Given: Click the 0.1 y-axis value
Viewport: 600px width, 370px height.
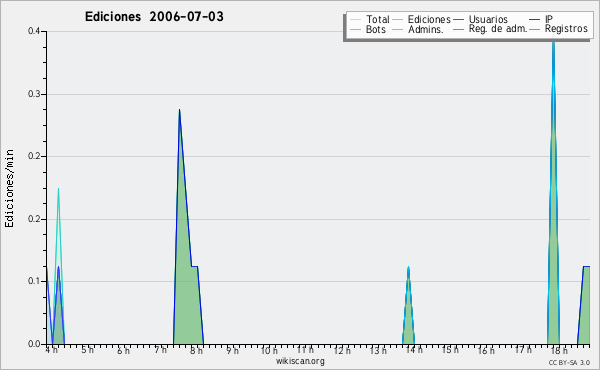Looking at the screenshot, I should tap(34, 281).
